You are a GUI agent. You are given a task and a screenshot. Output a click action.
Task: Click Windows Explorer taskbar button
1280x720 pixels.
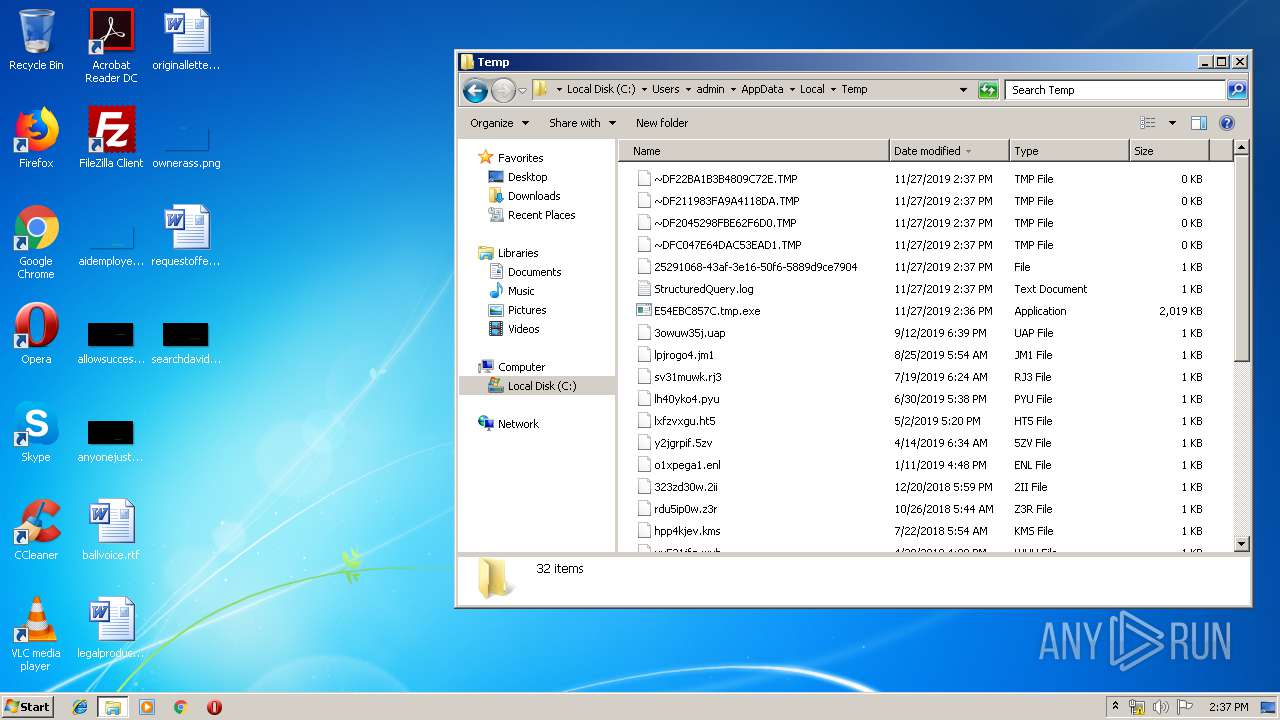[113, 707]
